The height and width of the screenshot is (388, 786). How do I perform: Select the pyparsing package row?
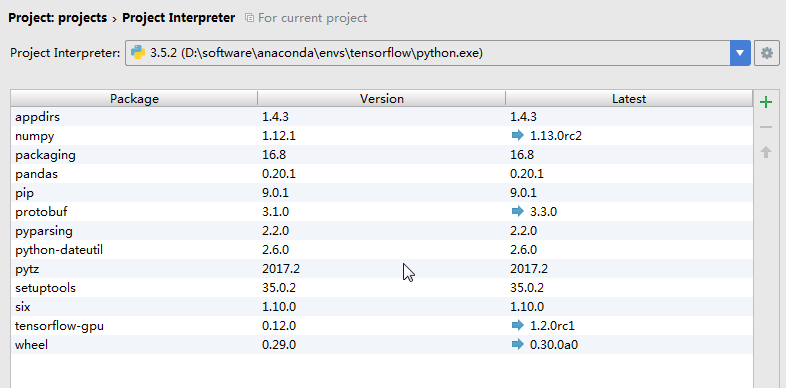click(381, 231)
